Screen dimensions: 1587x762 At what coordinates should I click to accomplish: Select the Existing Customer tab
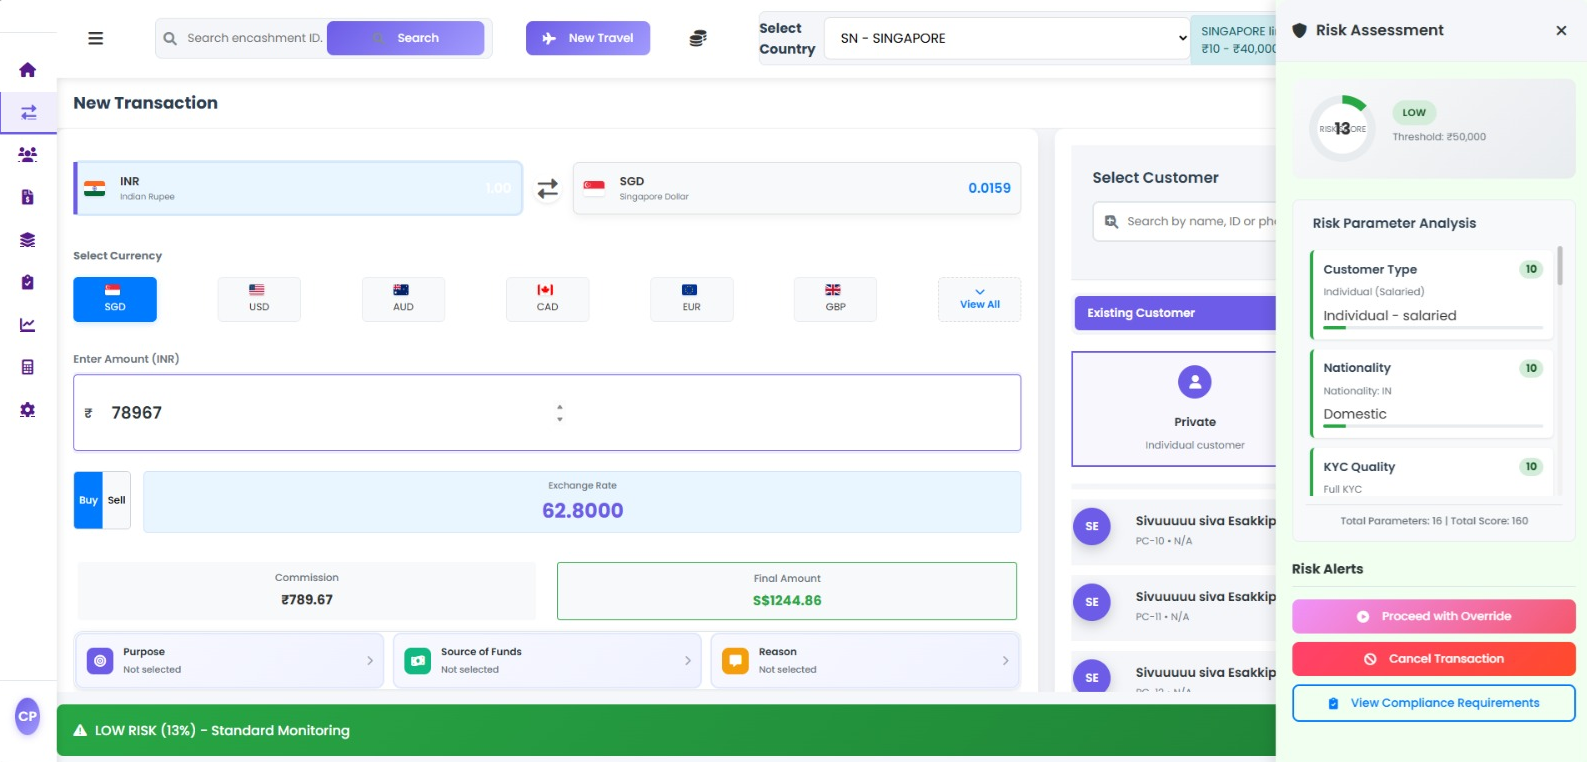[1175, 313]
